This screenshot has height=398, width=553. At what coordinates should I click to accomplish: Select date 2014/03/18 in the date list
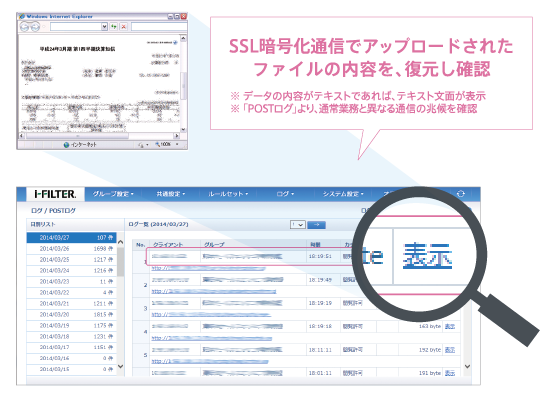72,336
